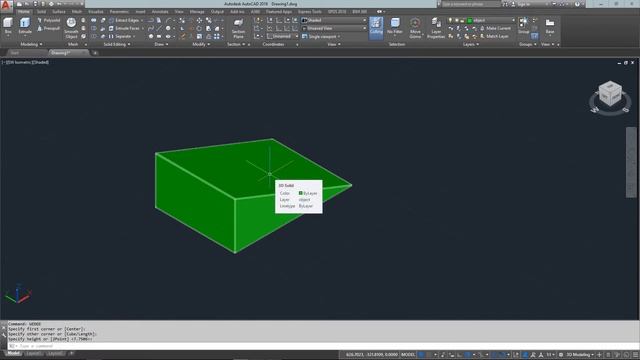Open the Help question mark icon

click(x=577, y=4)
